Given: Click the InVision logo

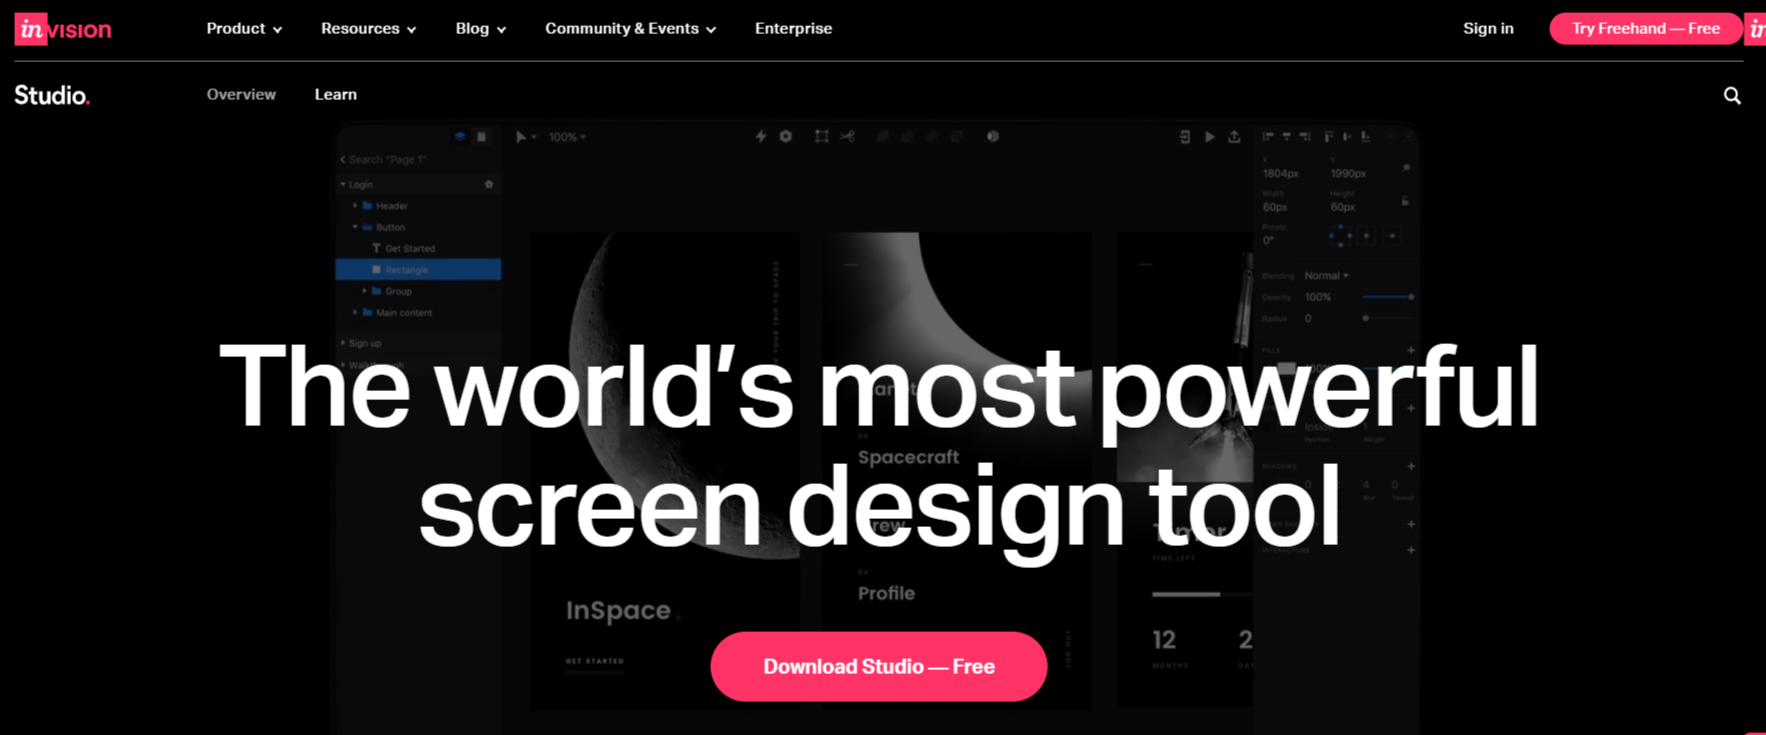Looking at the screenshot, I should (63, 29).
